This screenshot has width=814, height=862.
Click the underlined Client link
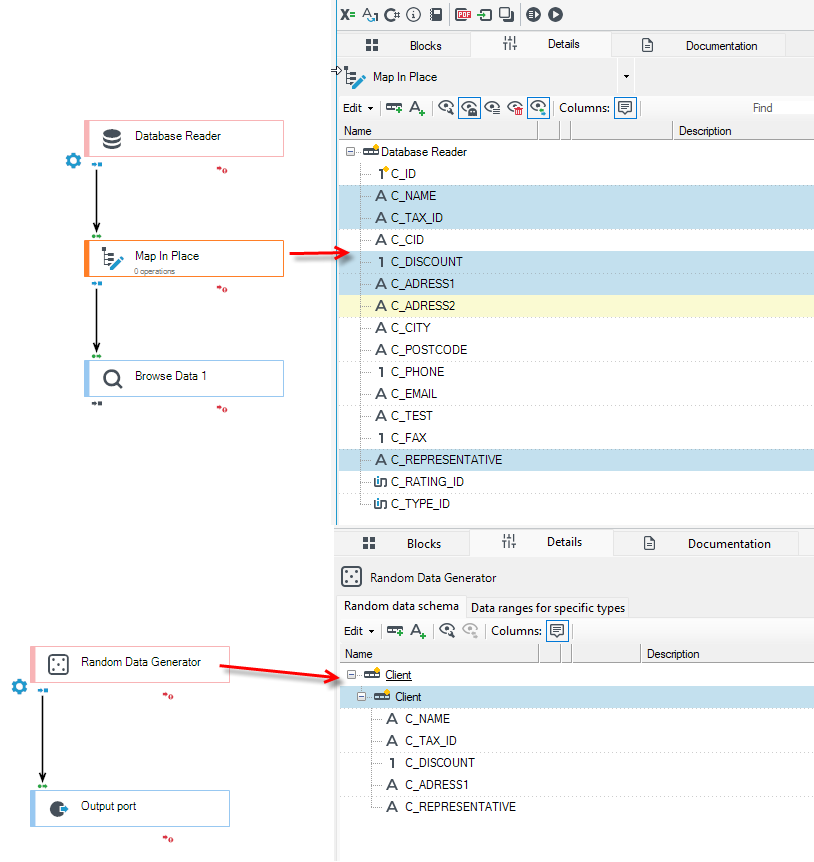click(x=398, y=675)
